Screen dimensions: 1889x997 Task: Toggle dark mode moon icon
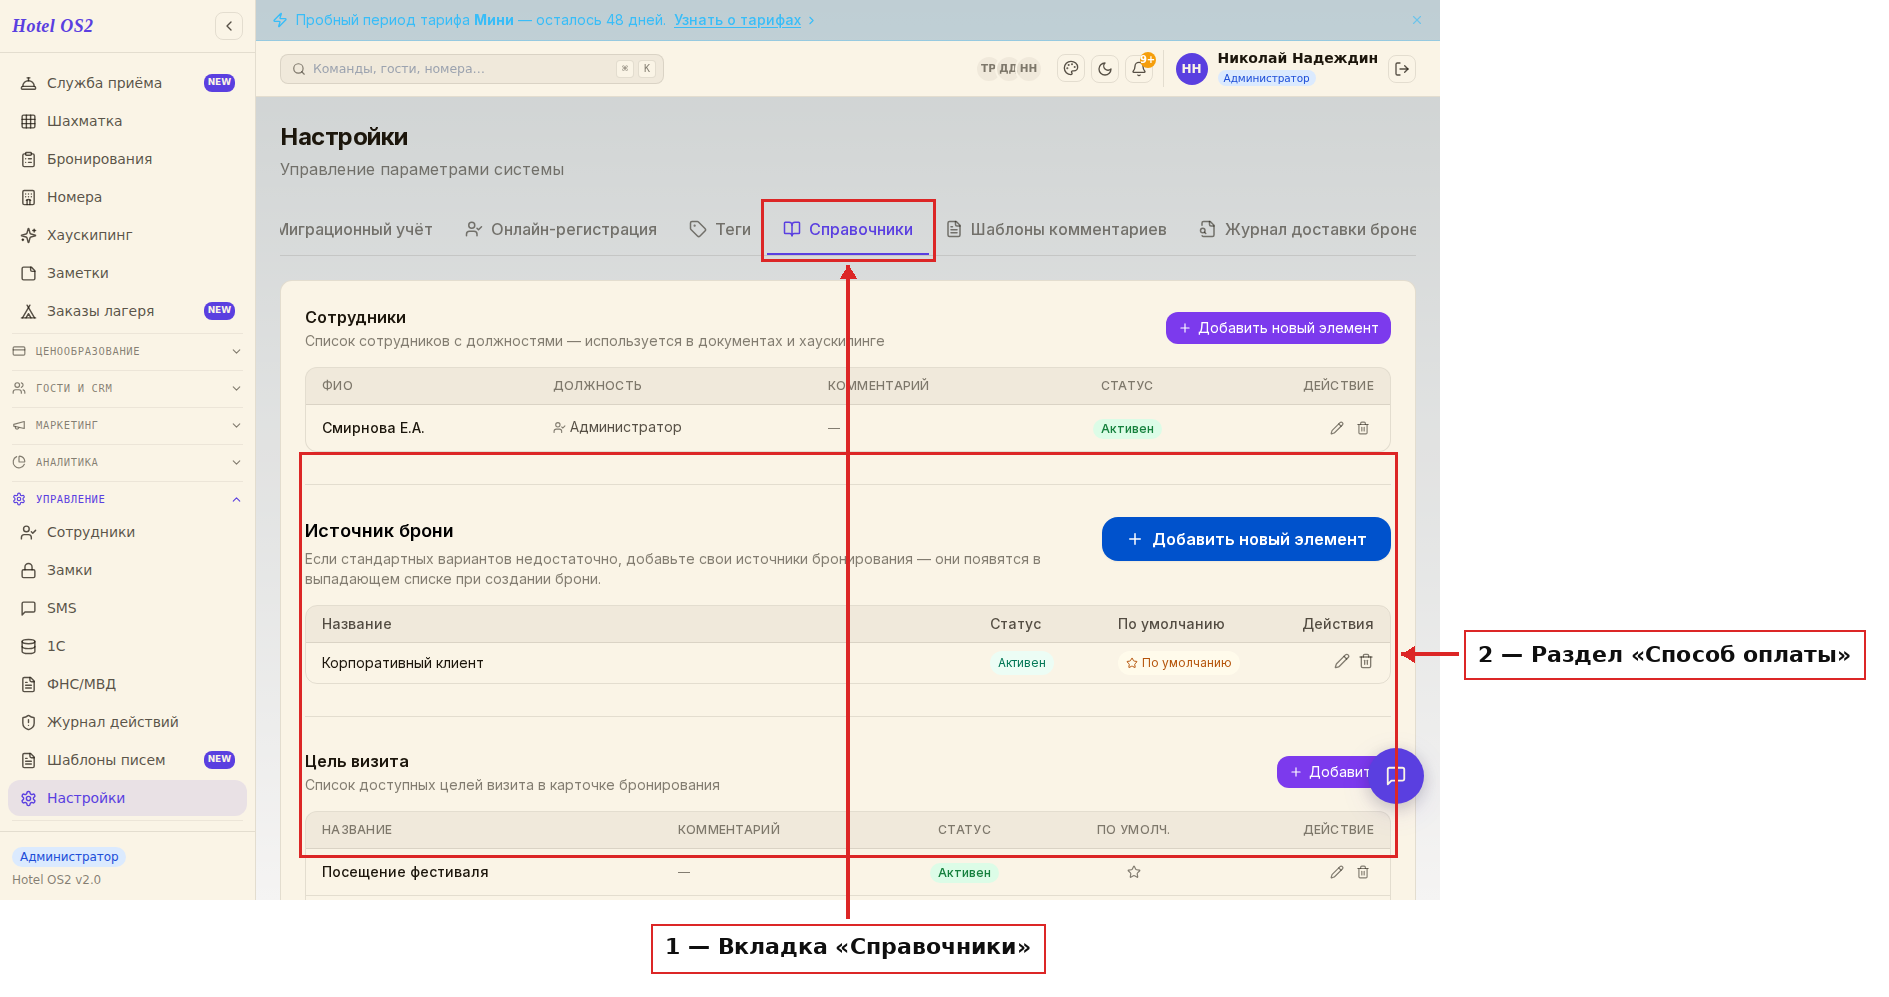pos(1105,68)
